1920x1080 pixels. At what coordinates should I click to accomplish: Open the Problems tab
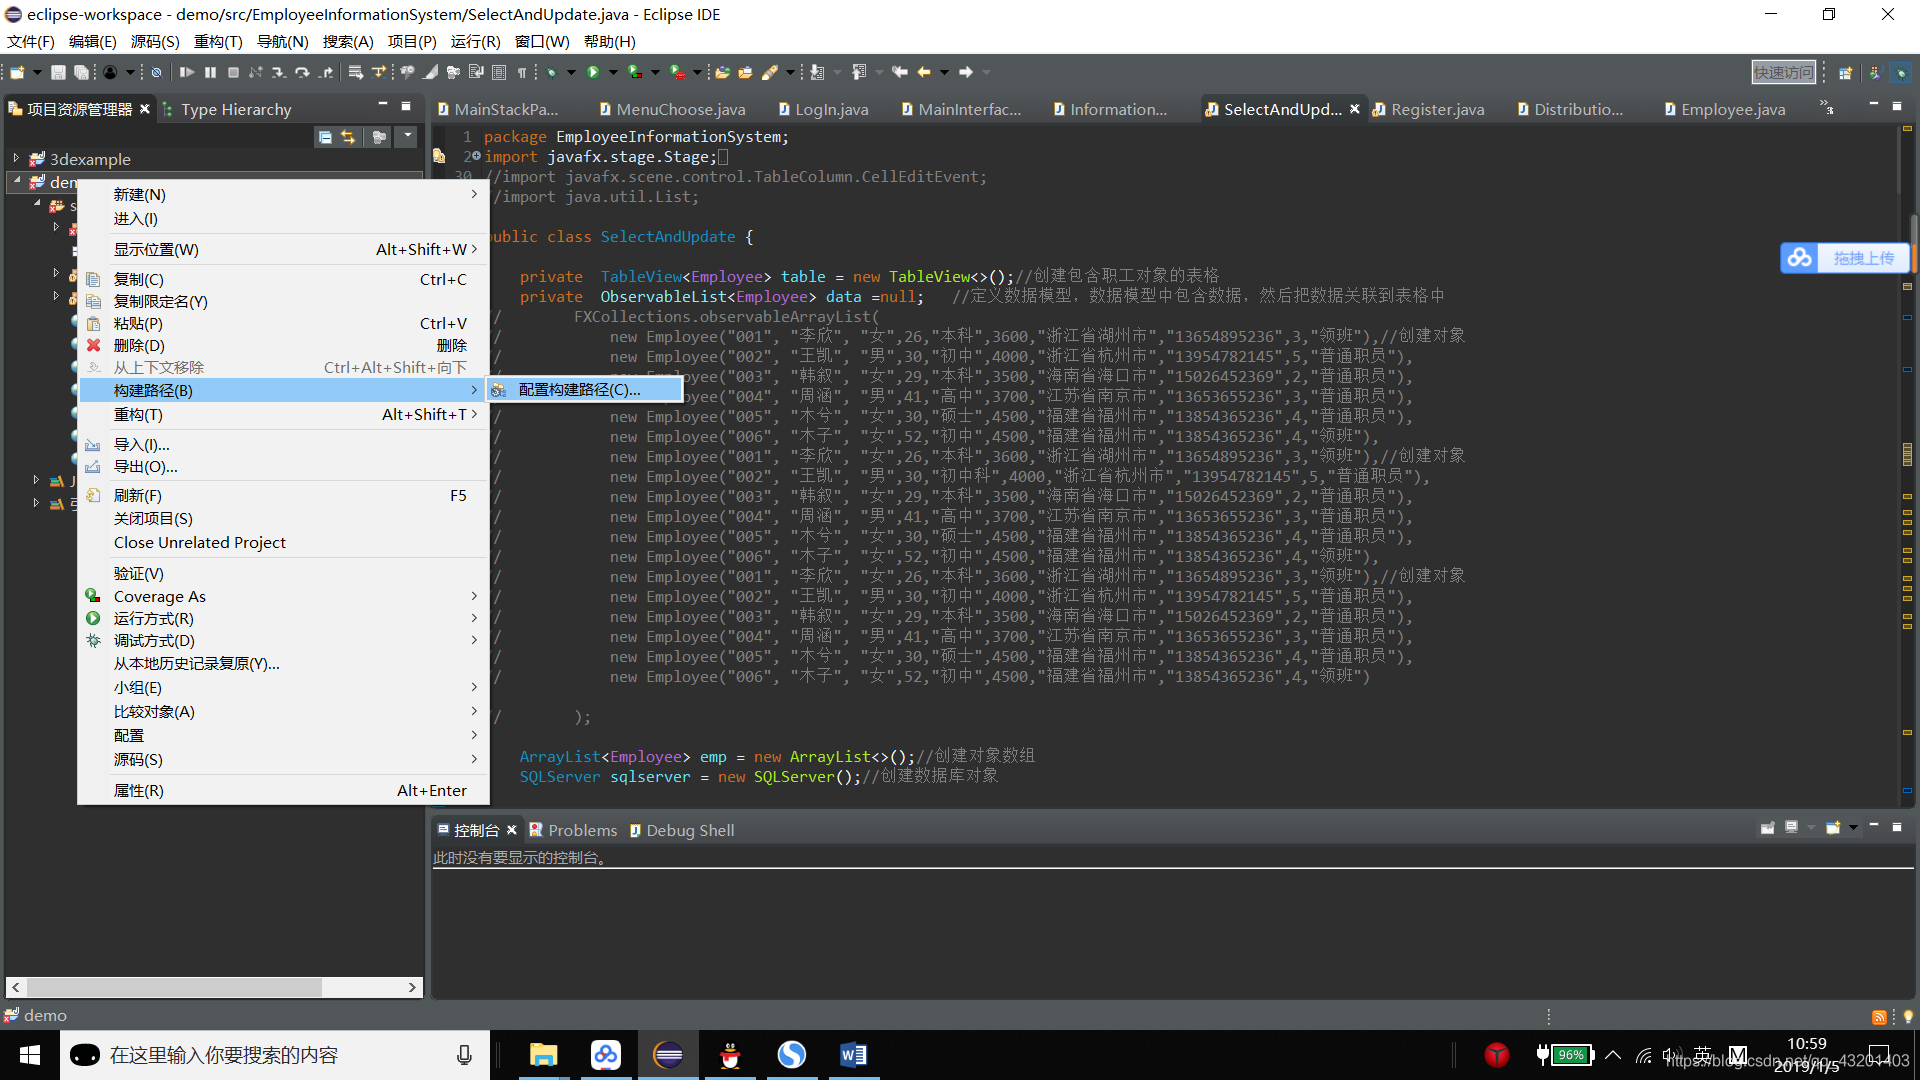pyautogui.click(x=573, y=830)
